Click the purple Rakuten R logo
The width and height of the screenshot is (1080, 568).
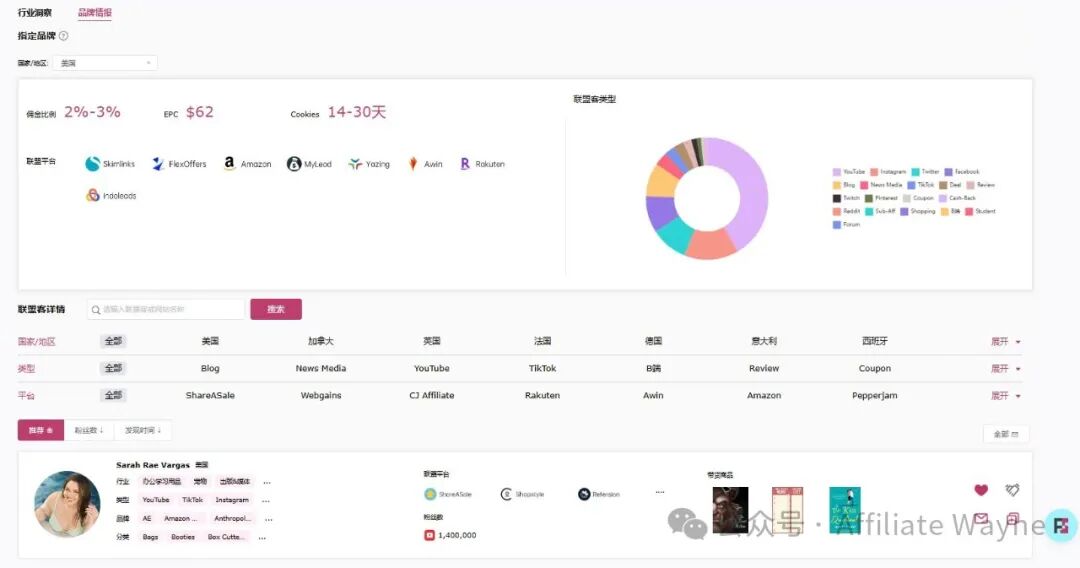[465, 164]
